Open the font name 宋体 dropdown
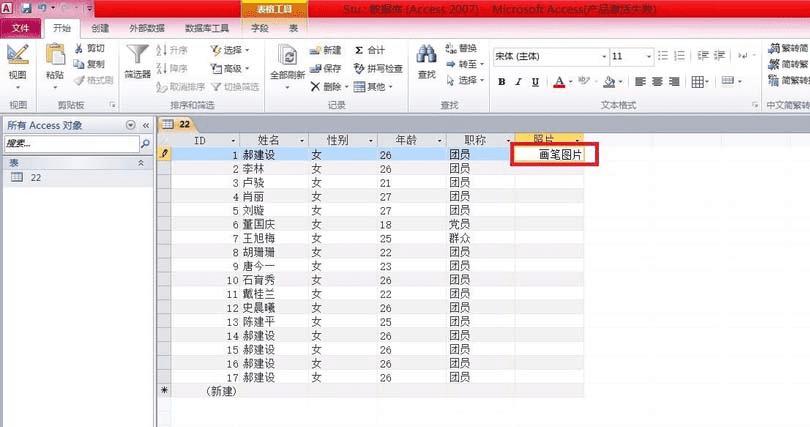 pos(604,56)
